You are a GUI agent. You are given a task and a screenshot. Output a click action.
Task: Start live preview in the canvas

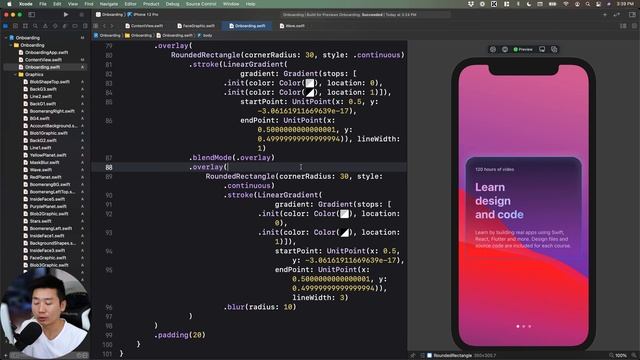pyautogui.click(x=493, y=49)
